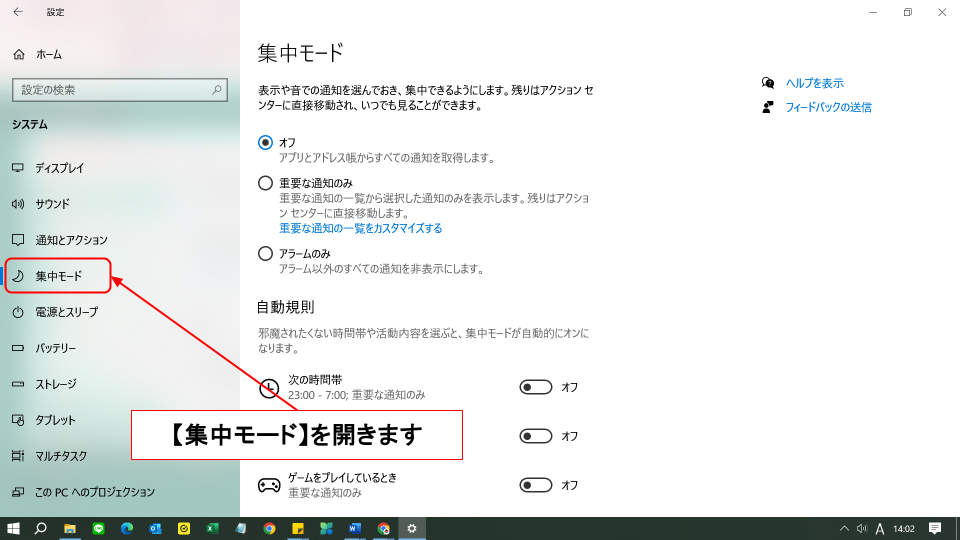Open Excel from the taskbar

tap(212, 528)
